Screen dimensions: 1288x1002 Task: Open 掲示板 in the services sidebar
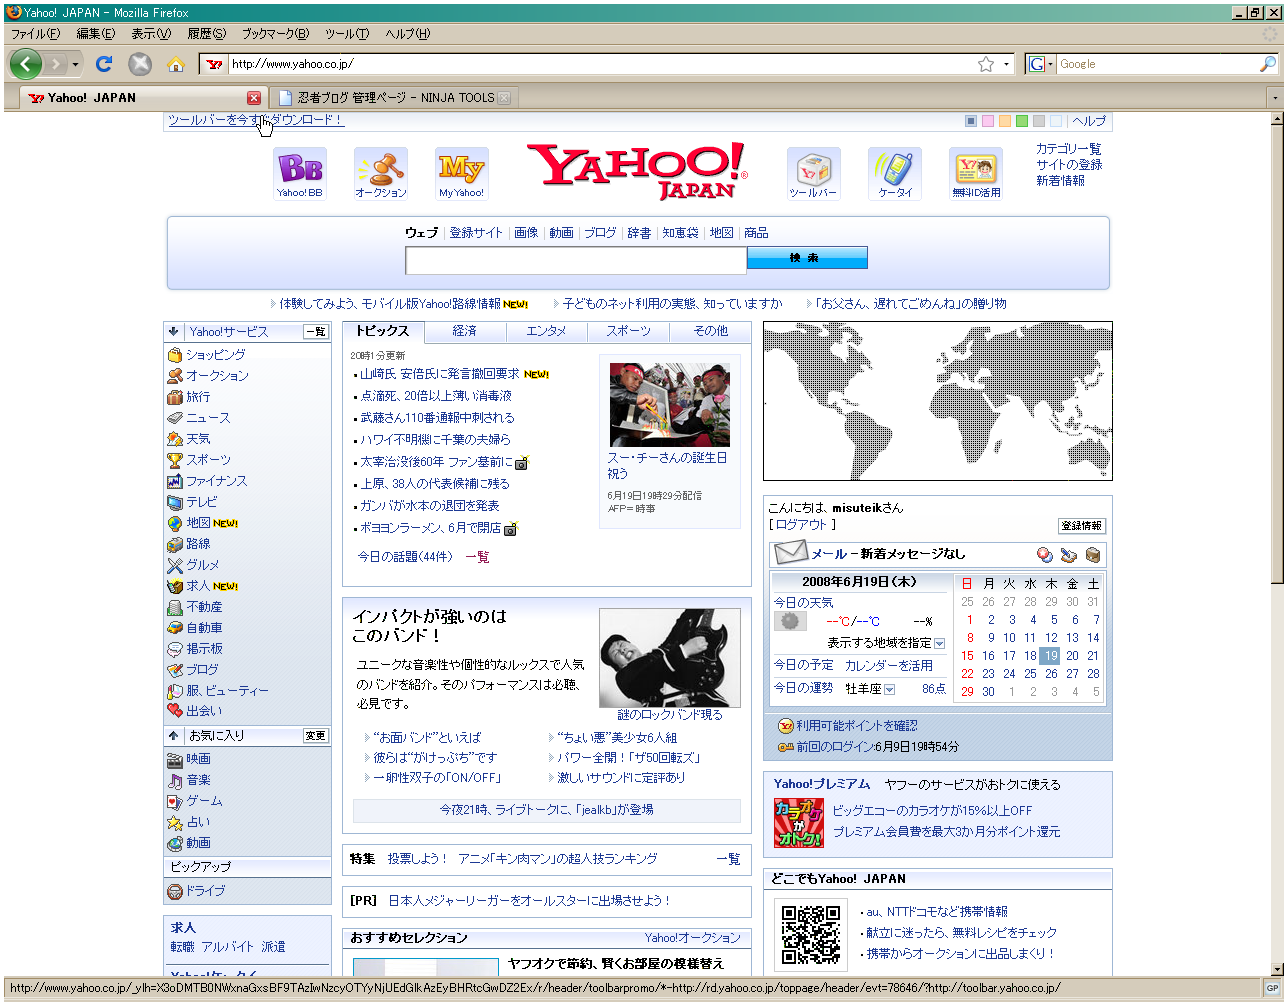point(204,649)
